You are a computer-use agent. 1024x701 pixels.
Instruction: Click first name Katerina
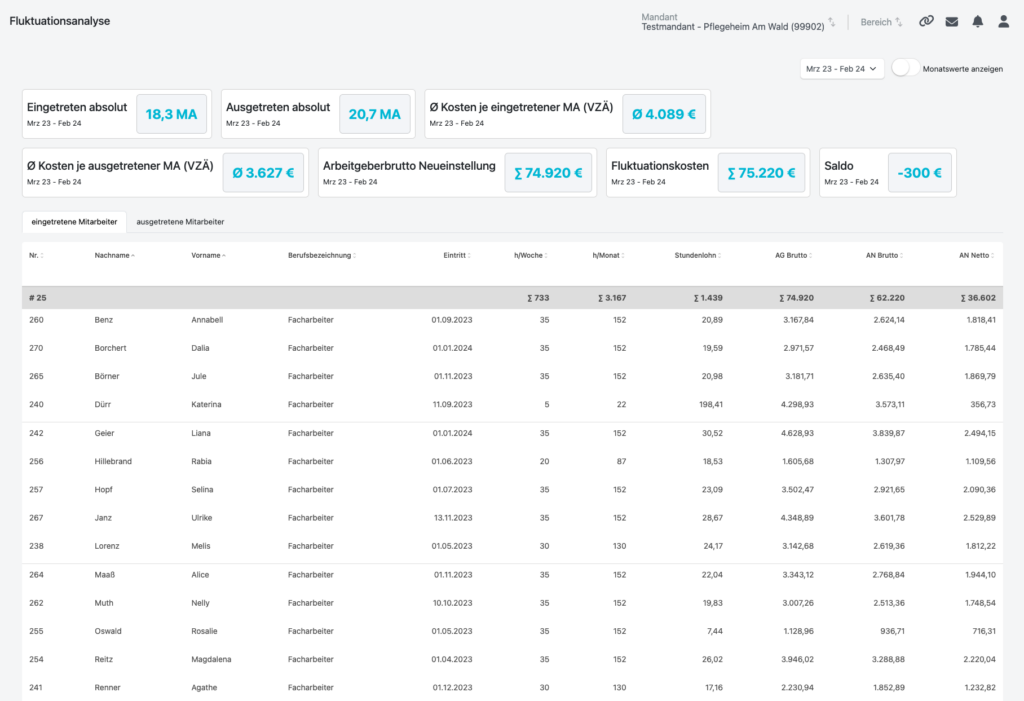click(x=206, y=404)
